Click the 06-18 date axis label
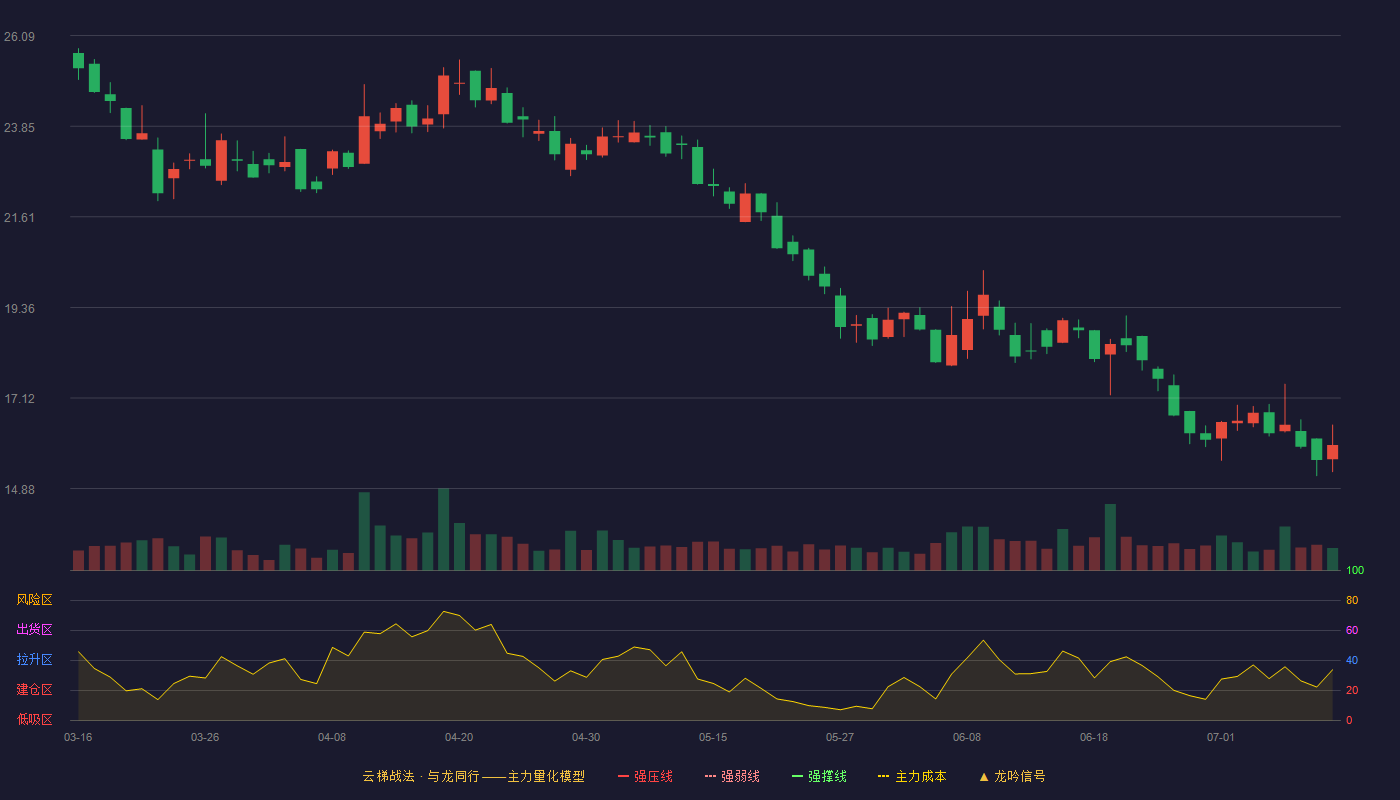The width and height of the screenshot is (1400, 800). tap(1094, 737)
